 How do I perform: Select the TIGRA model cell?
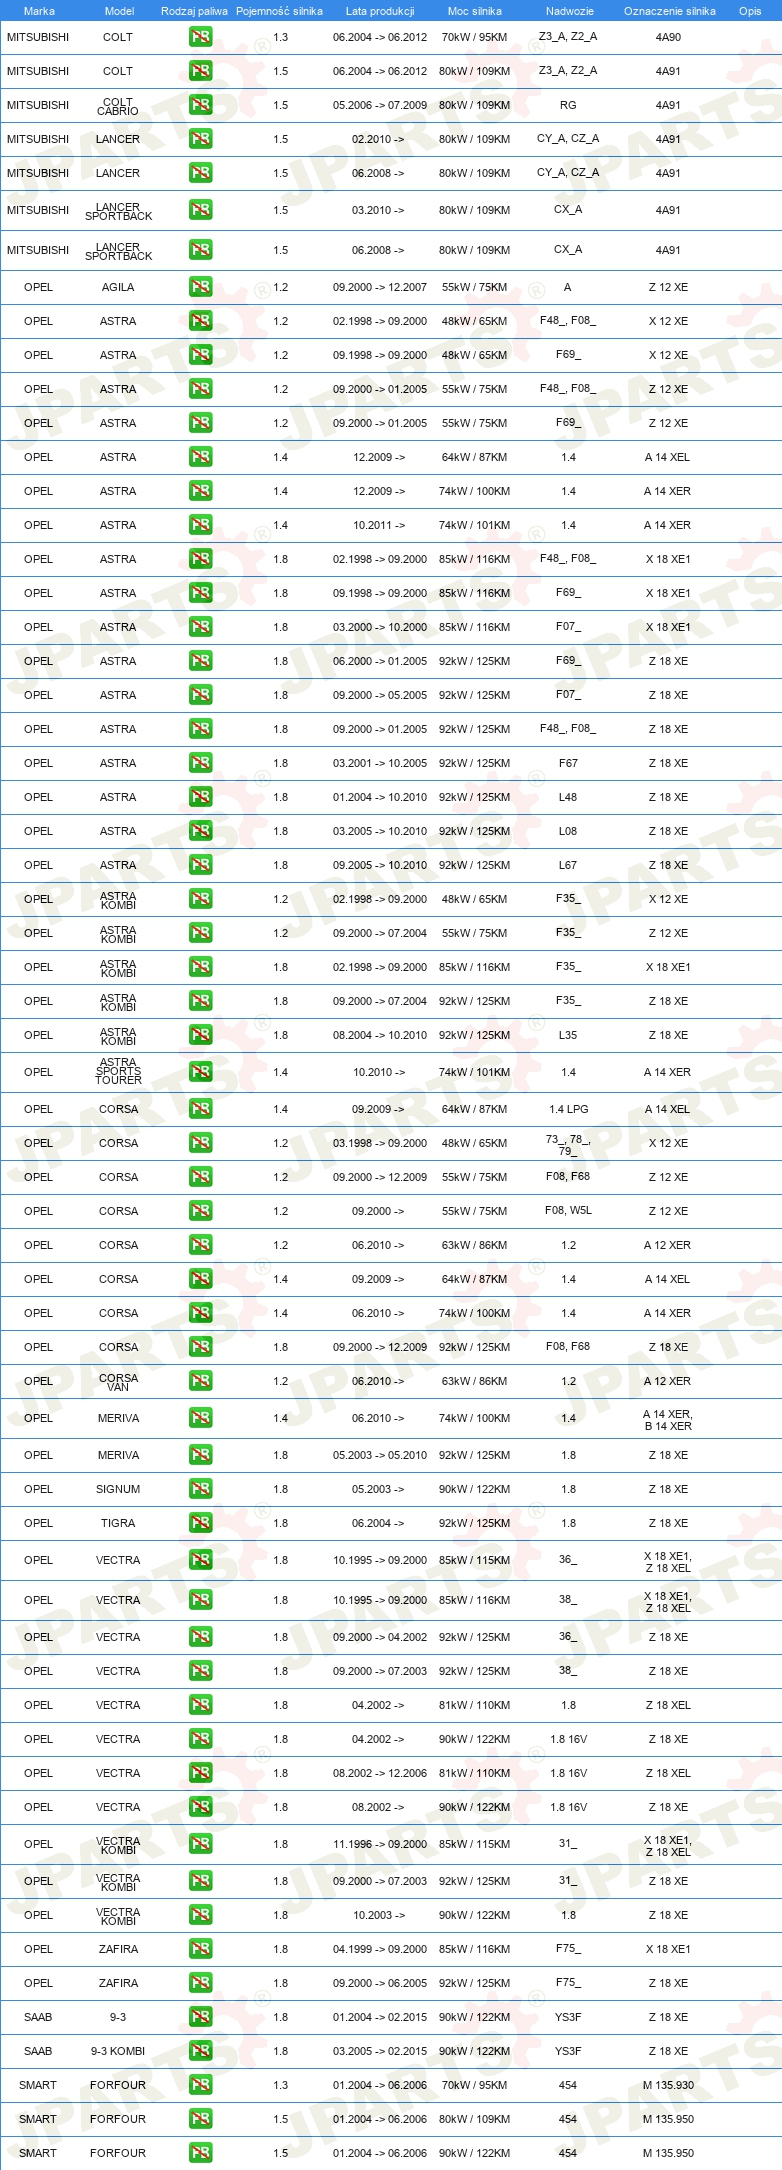pos(118,1523)
